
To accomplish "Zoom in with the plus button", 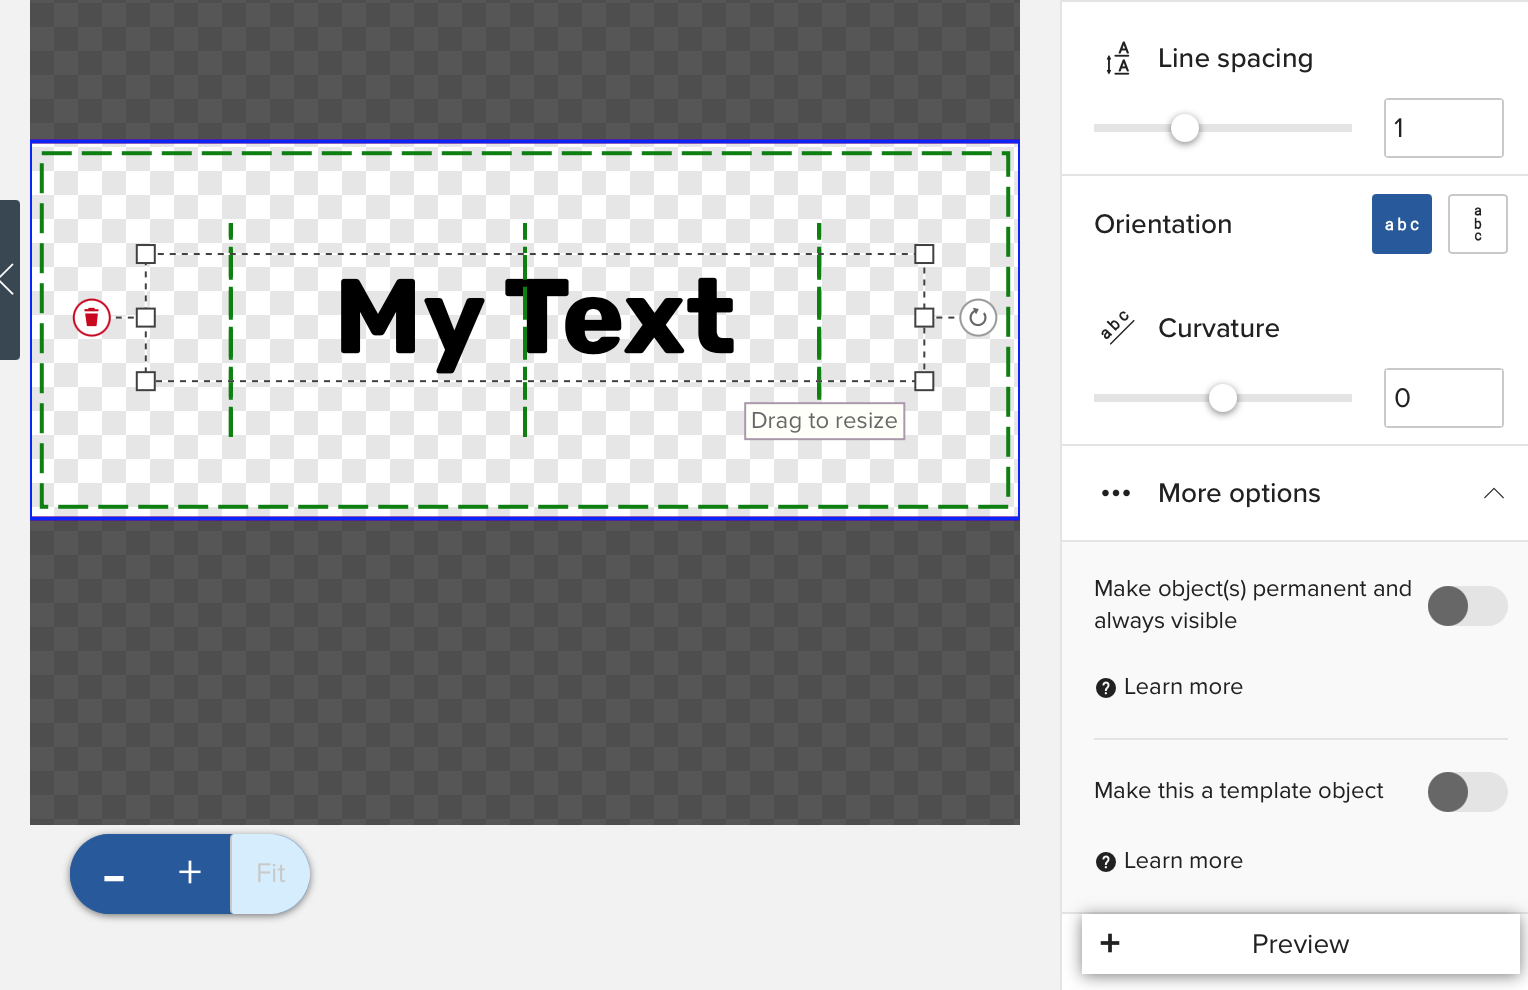I will pyautogui.click(x=190, y=873).
